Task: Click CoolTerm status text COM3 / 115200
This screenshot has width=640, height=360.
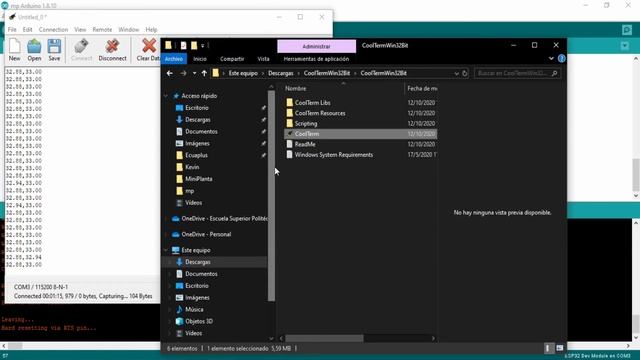Action: [x=41, y=287]
